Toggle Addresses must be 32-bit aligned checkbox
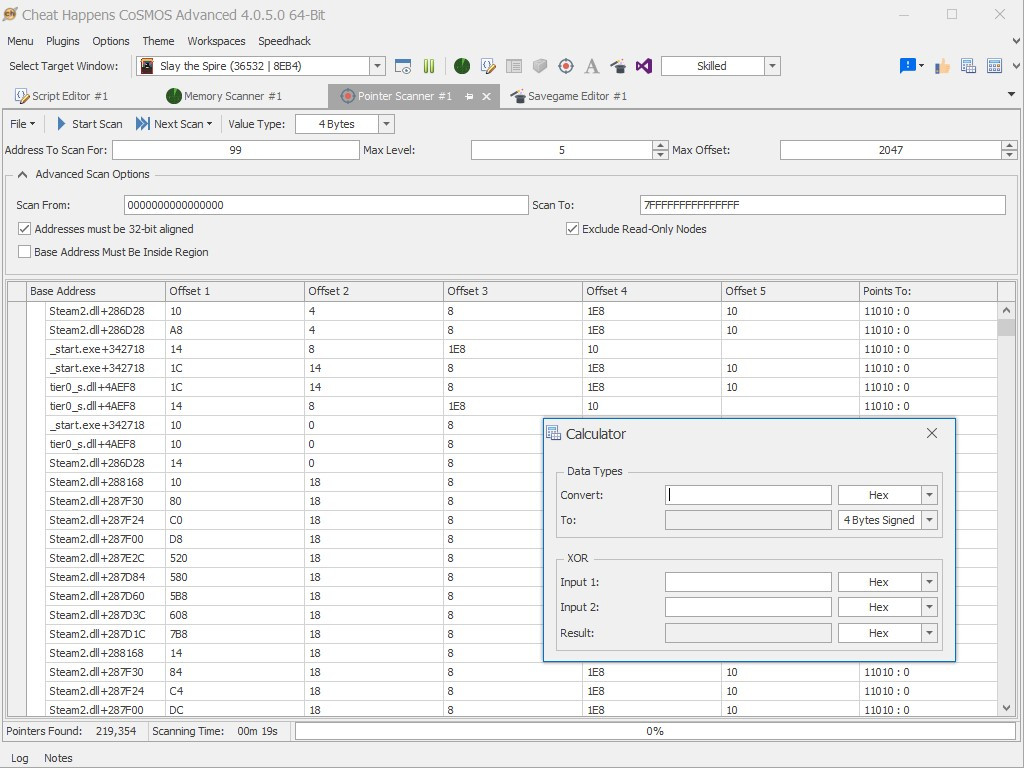Viewport: 1024px width, 768px height. pyautogui.click(x=24, y=229)
